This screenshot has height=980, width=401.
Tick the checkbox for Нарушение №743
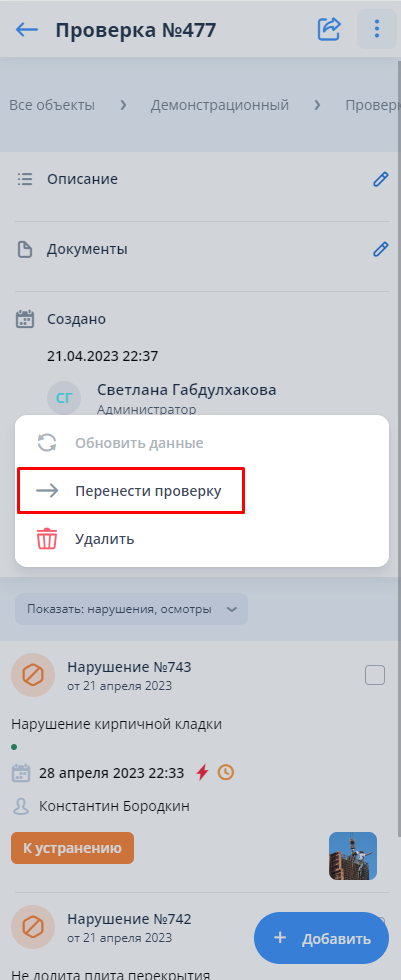(375, 675)
